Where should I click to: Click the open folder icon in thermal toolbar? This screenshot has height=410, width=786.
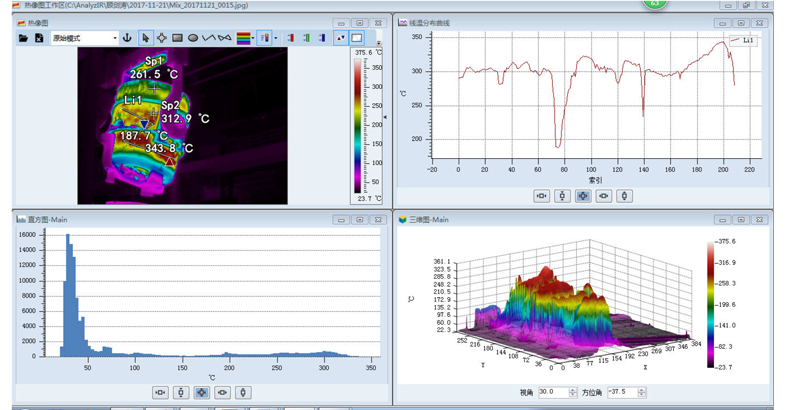tap(23, 38)
